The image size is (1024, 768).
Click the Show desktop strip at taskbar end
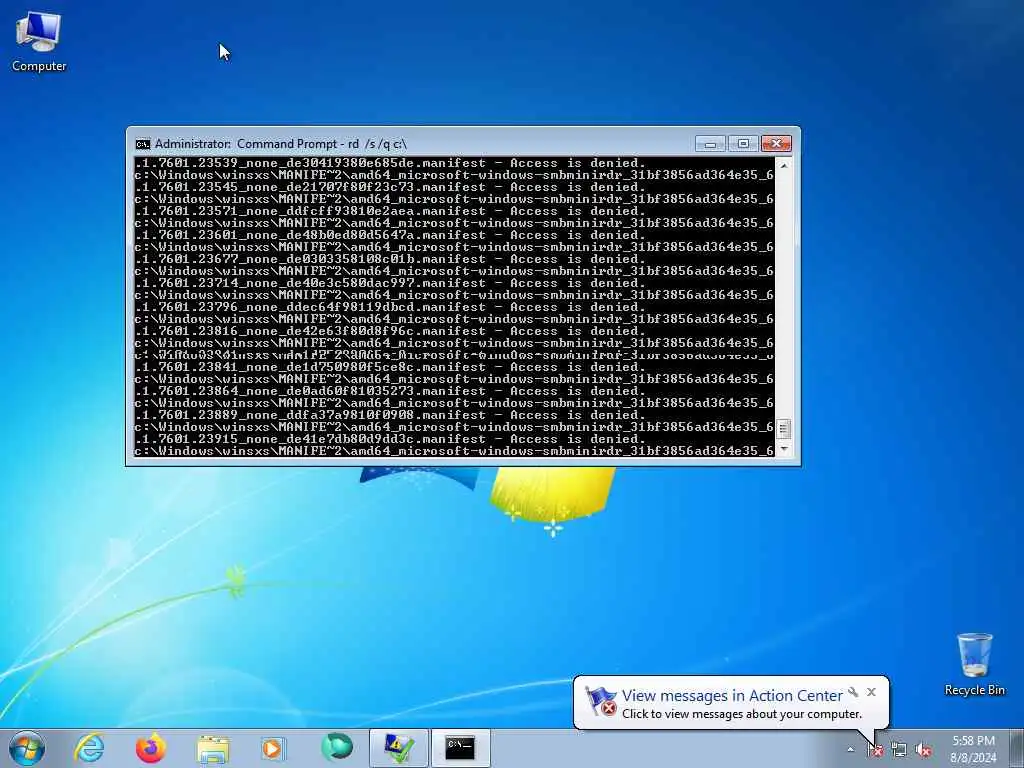pyautogui.click(x=1018, y=748)
